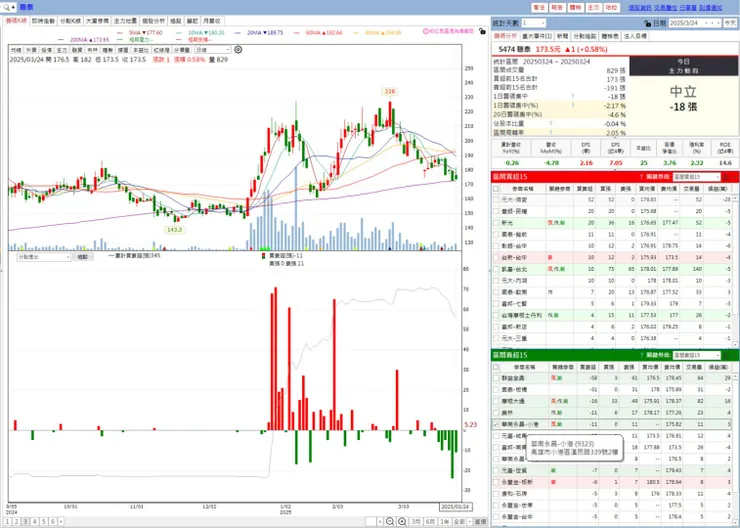Click the 重置 button
The height and width of the screenshot is (528, 740).
(480, 521)
